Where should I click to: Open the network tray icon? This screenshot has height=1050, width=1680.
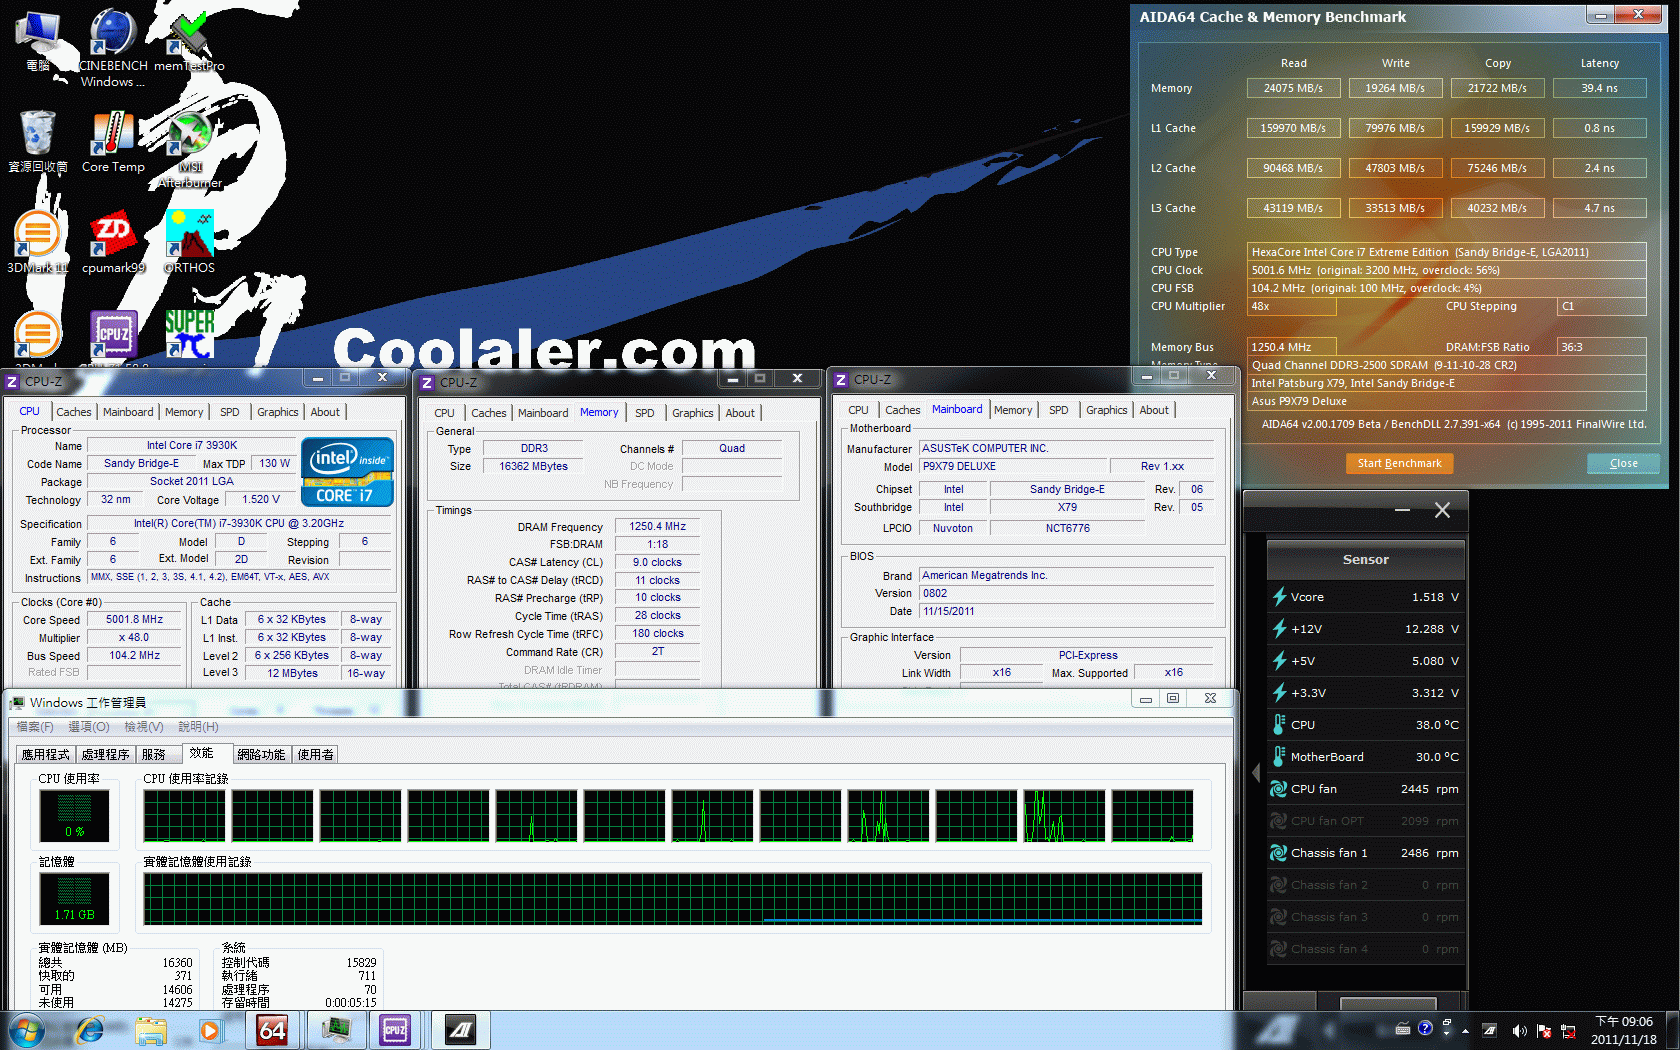(1567, 1030)
